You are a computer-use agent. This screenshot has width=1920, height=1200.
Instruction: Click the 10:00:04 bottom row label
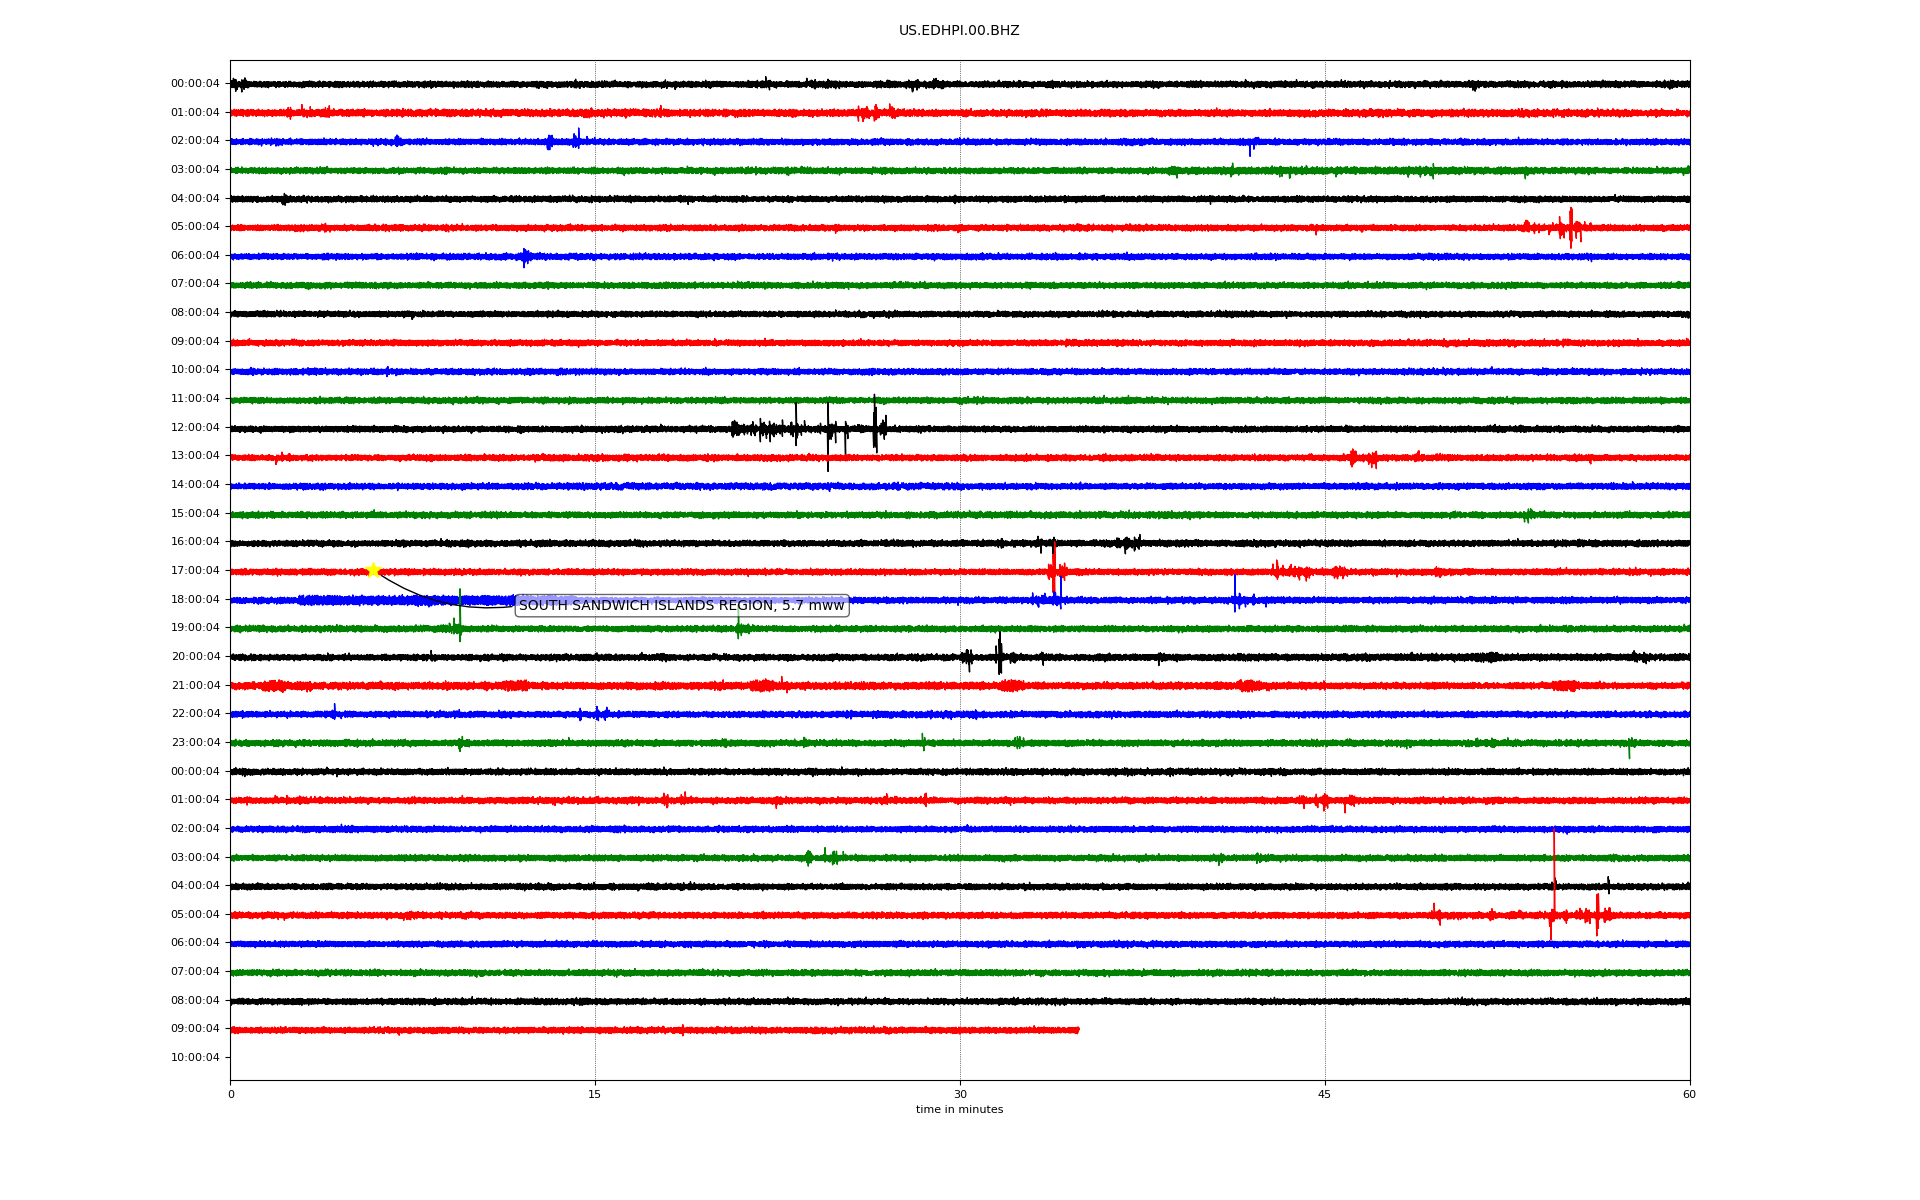[195, 1058]
